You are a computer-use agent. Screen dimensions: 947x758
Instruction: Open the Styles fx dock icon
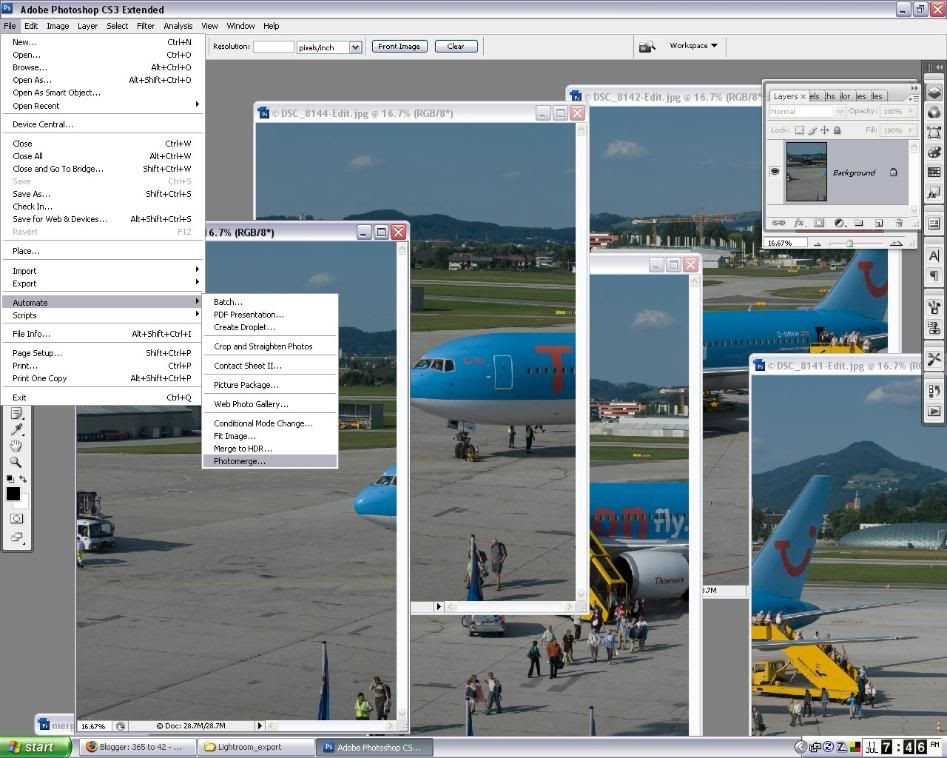pos(934,193)
